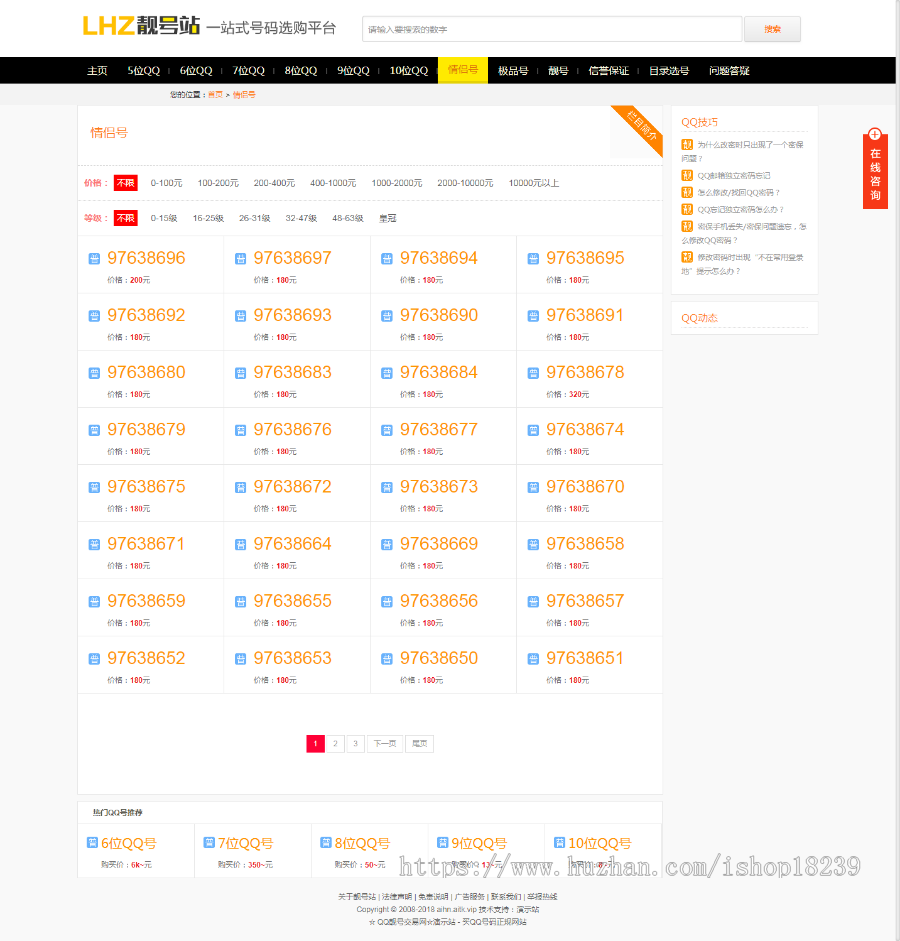Select the 0-100元 price filter
Viewport: 900px width, 941px height.
pos(166,183)
